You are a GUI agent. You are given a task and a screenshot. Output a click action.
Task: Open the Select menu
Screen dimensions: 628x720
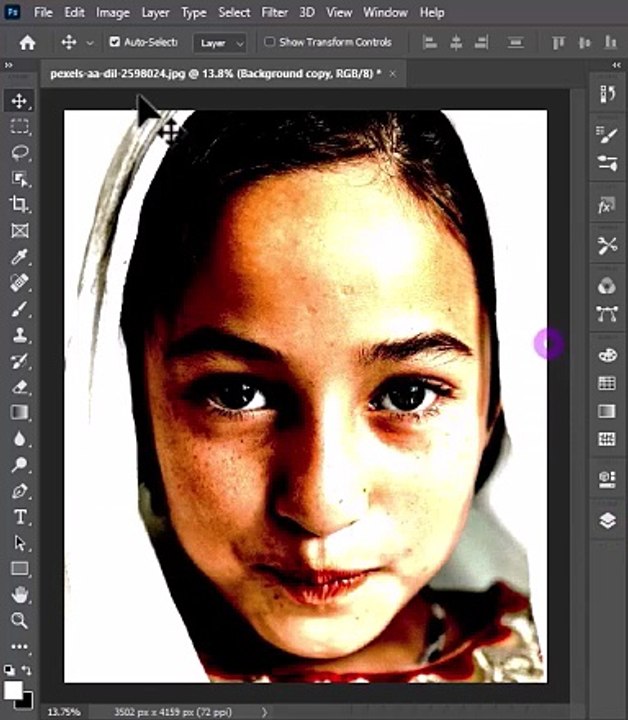(x=234, y=12)
